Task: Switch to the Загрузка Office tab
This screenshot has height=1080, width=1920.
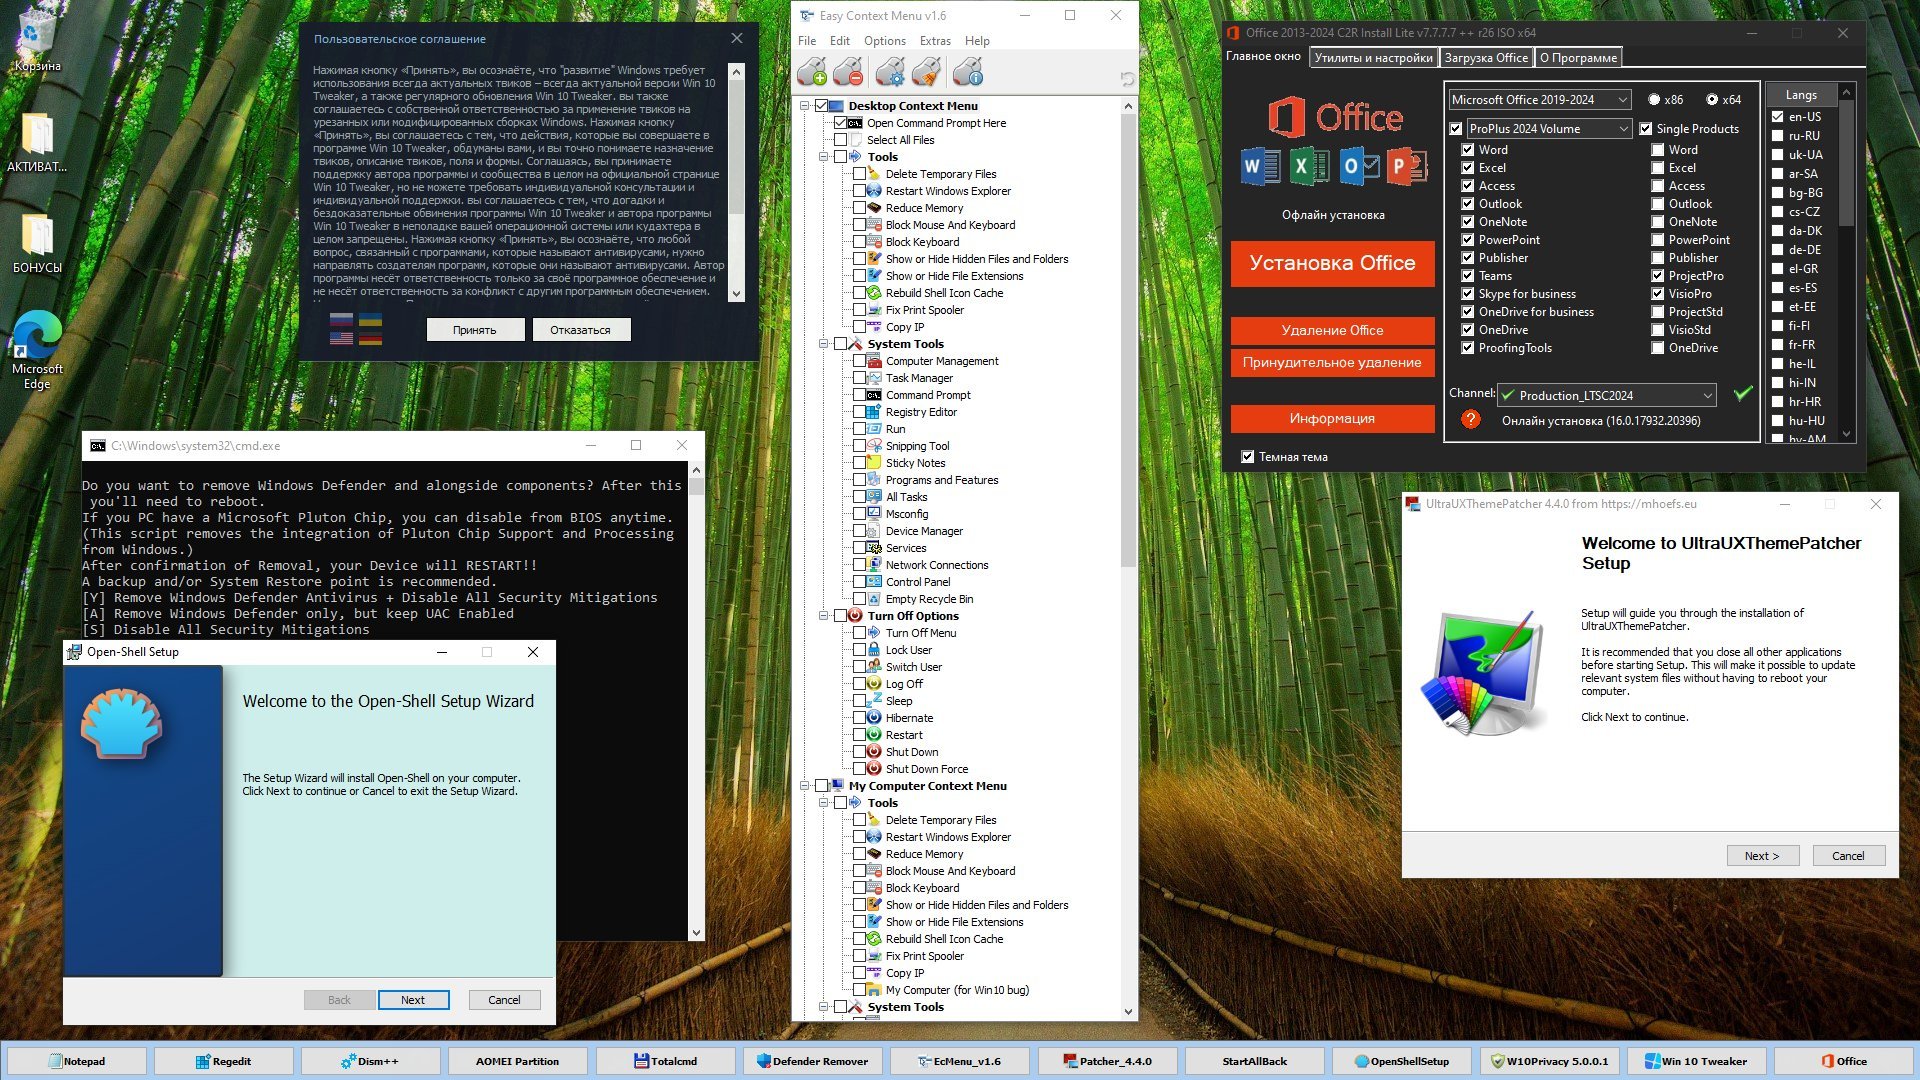Action: pos(1486,58)
